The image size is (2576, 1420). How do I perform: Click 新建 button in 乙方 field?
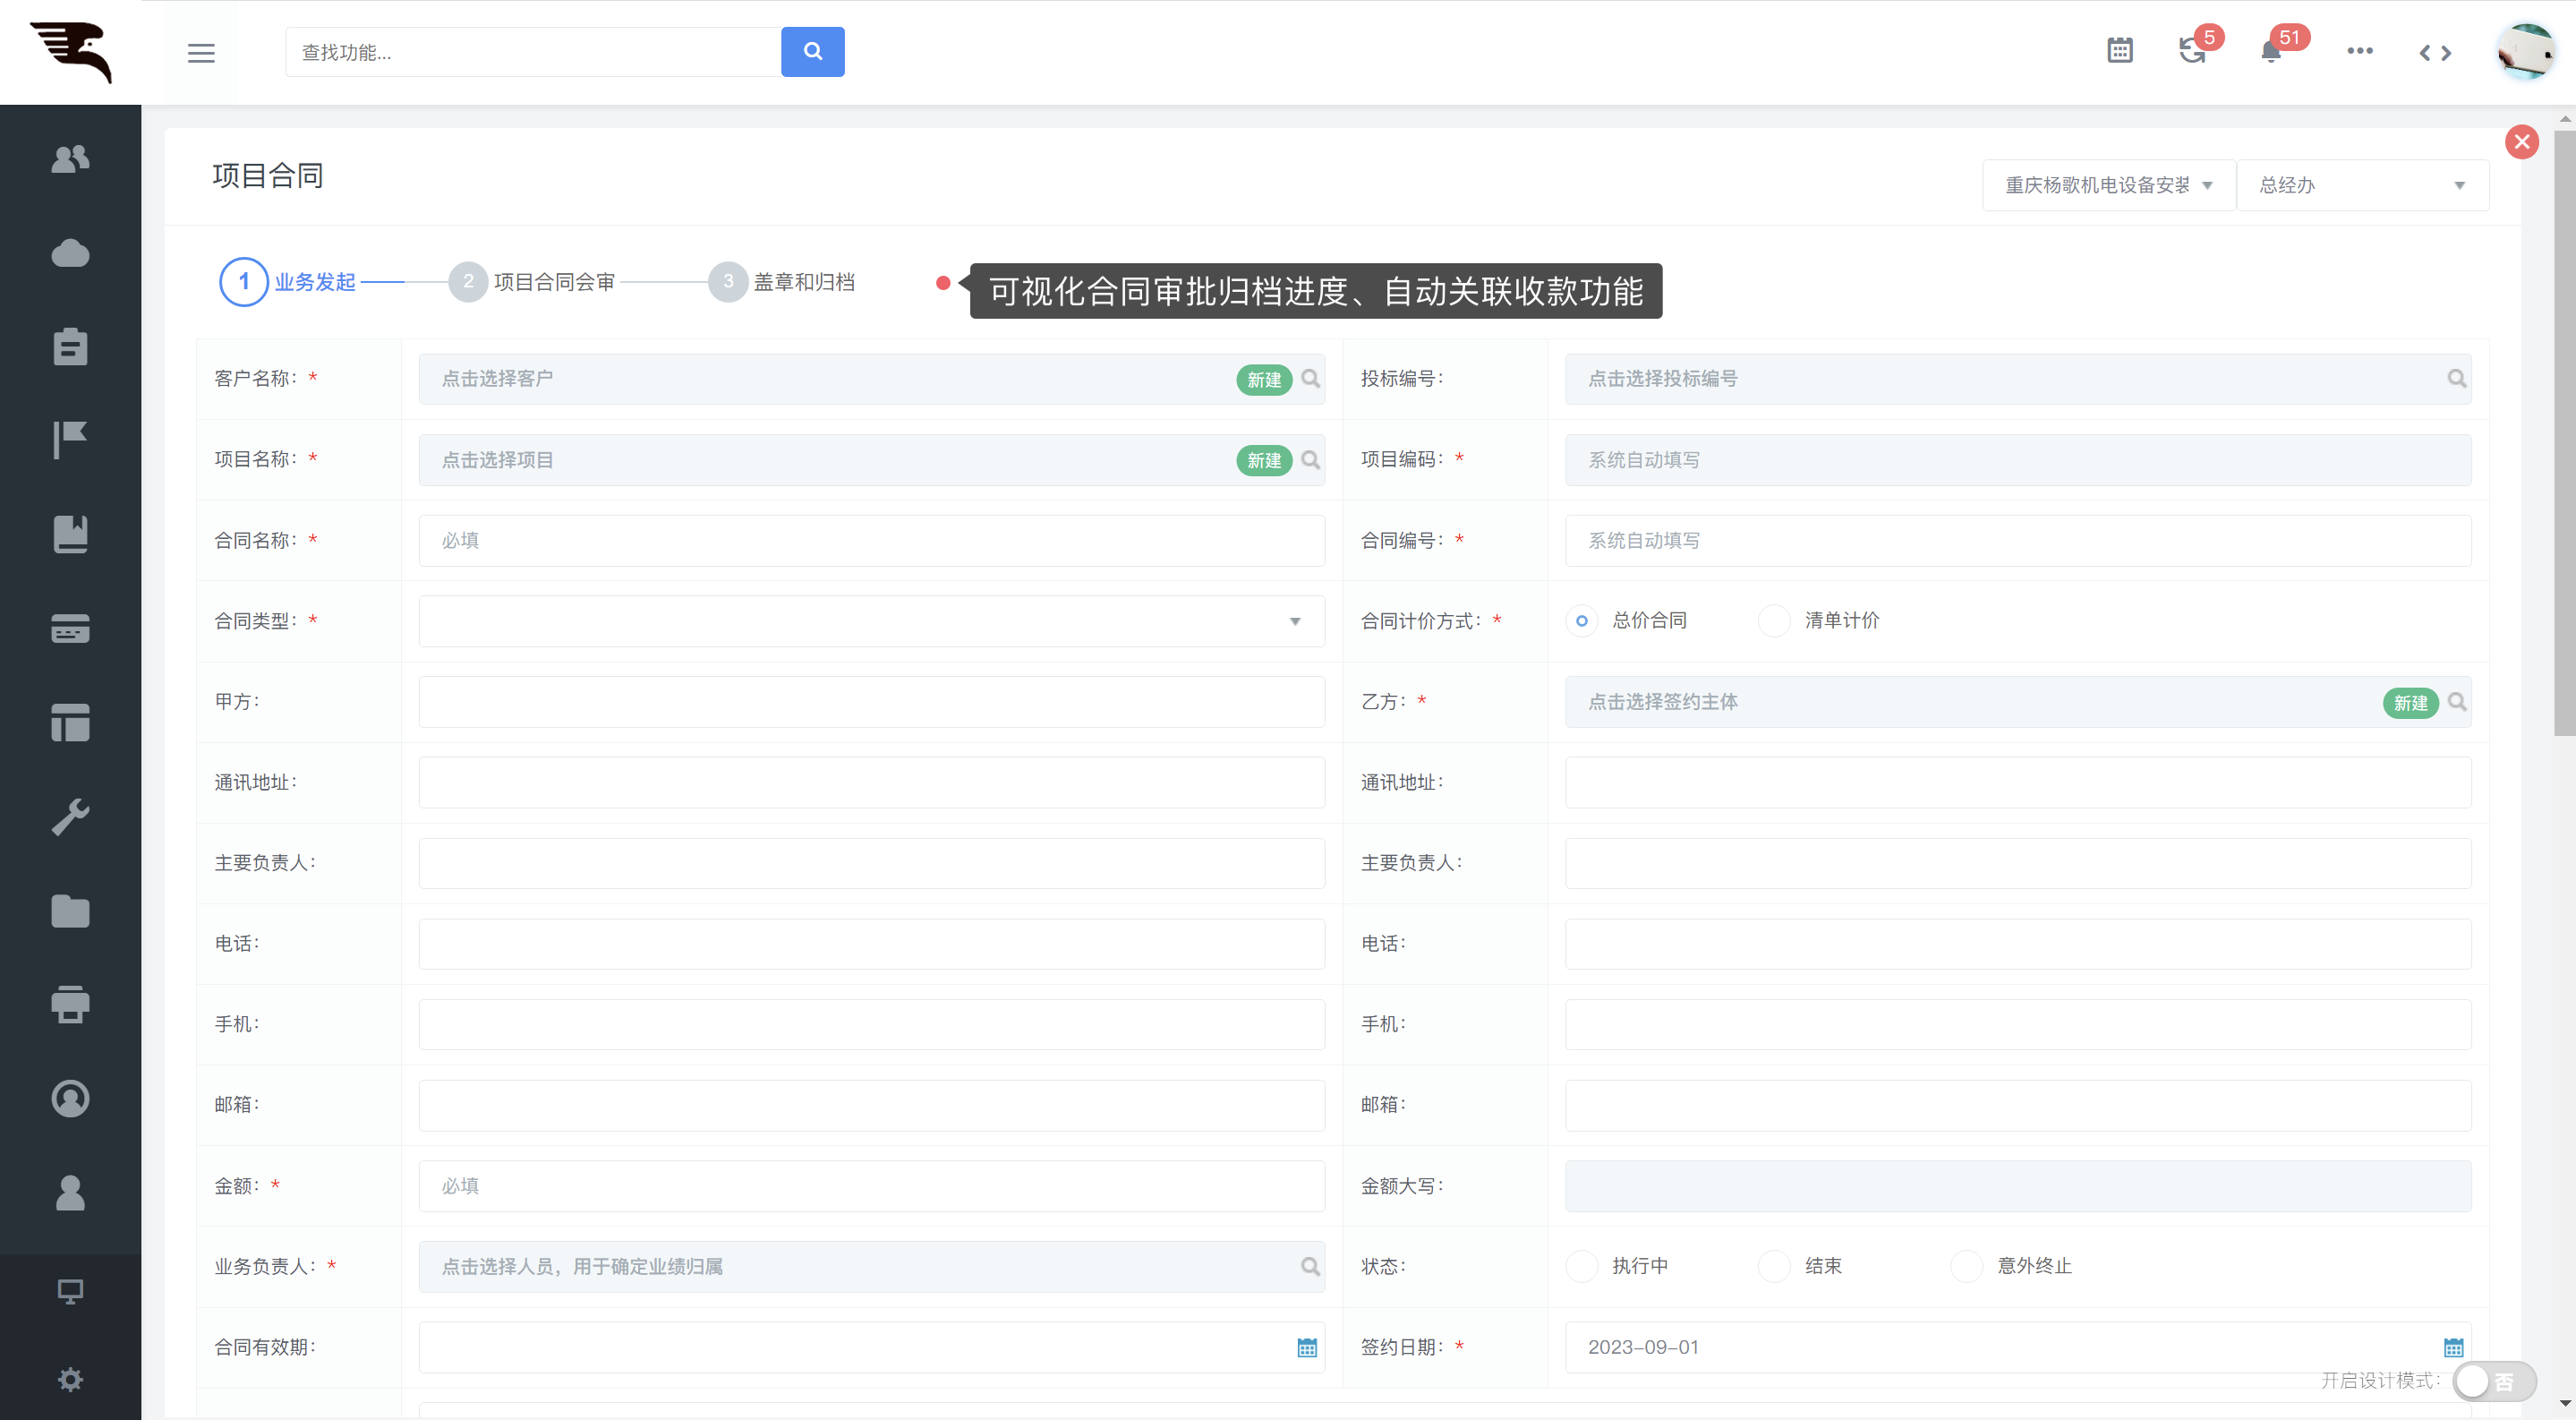(x=2410, y=703)
